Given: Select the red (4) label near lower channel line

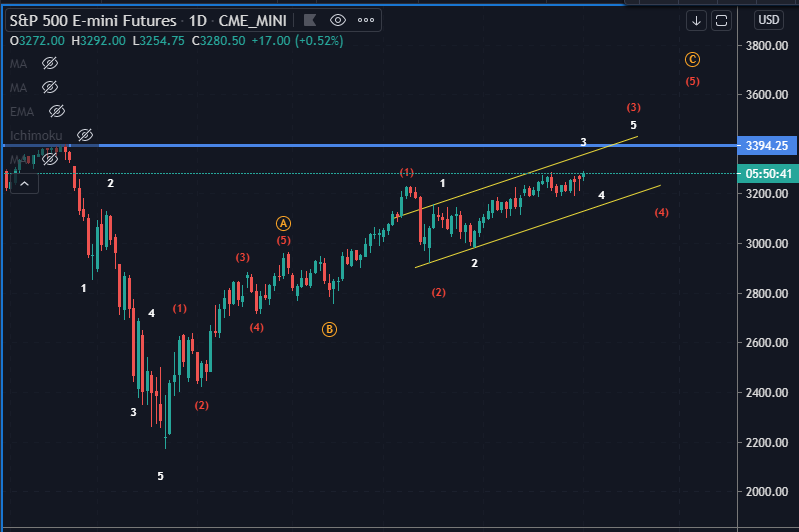Looking at the screenshot, I should tap(661, 212).
